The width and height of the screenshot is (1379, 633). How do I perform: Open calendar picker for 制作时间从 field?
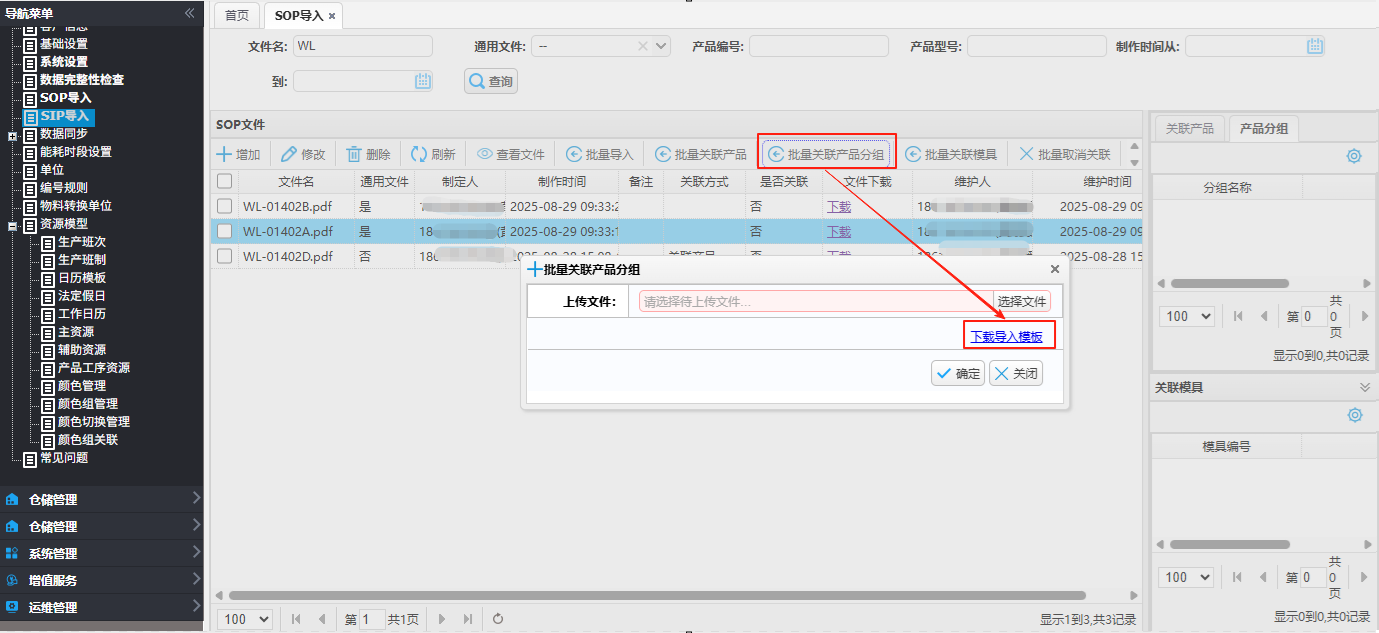point(1315,46)
